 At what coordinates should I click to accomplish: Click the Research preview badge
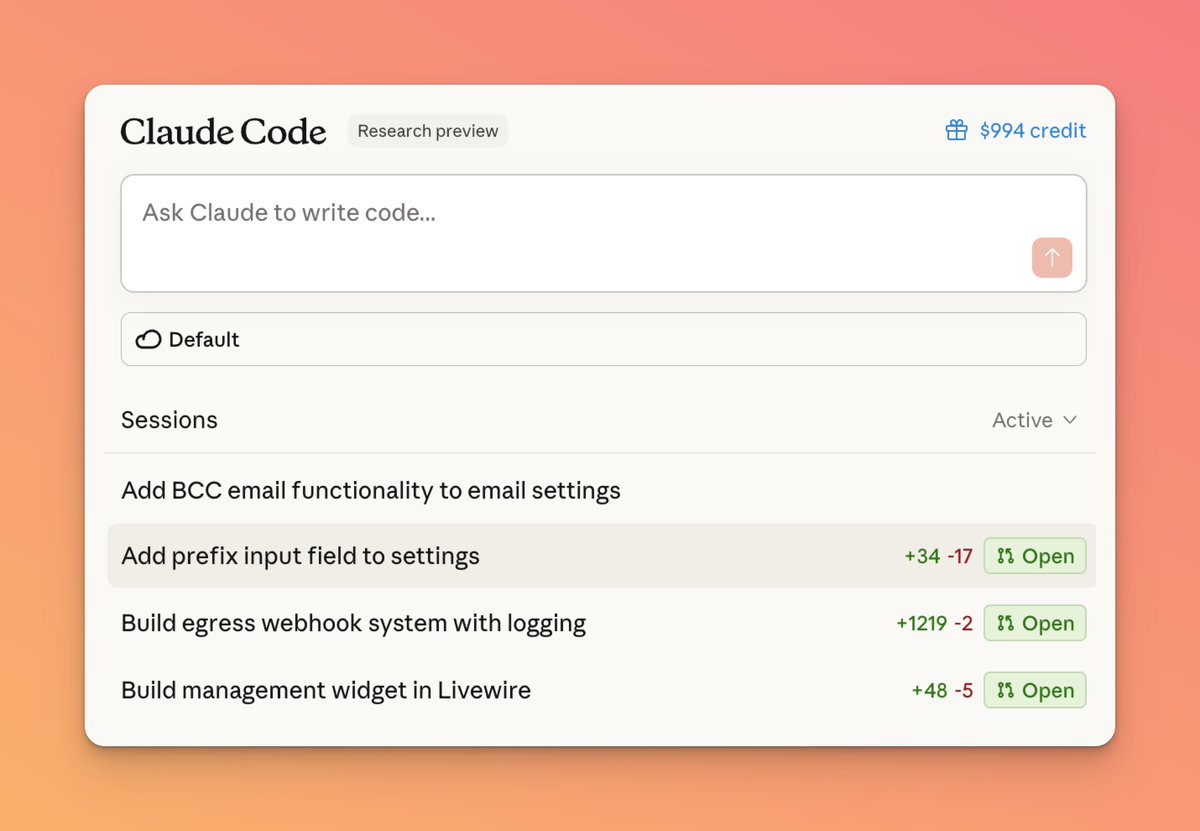(x=428, y=131)
